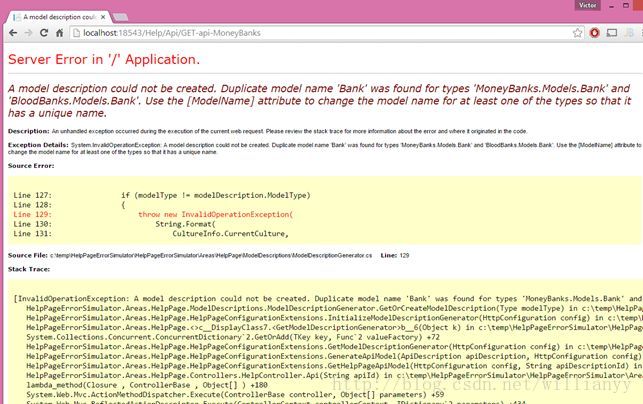Click the page icon in address bar
643x404 pixels.
(x=76, y=33)
